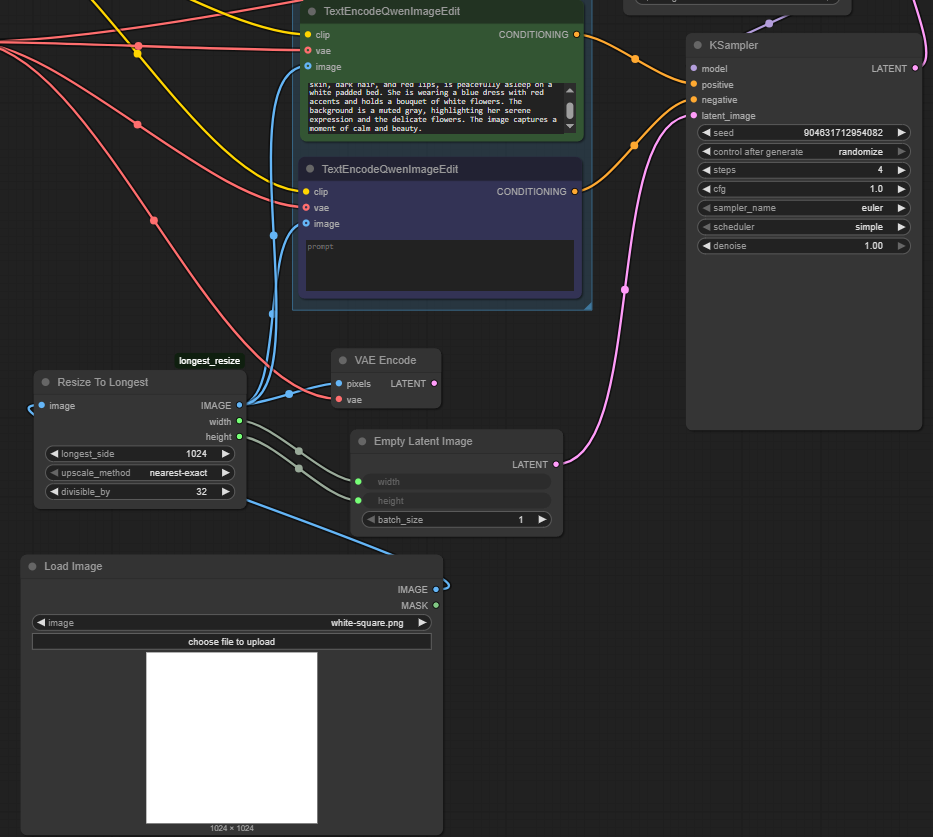Collapse the KSampler node using its title dot
This screenshot has width=933, height=837.
(x=697, y=45)
